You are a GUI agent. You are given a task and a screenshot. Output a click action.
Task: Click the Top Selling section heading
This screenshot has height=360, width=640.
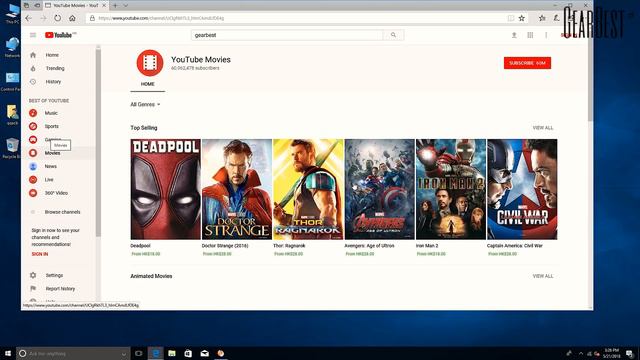[x=144, y=128]
